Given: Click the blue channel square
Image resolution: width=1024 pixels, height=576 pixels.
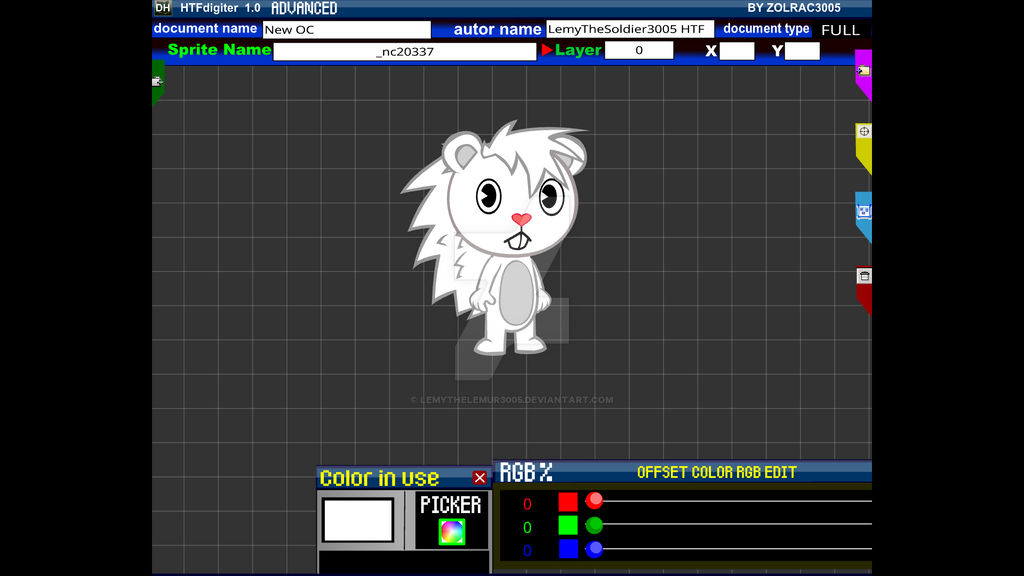Looking at the screenshot, I should coord(568,549).
